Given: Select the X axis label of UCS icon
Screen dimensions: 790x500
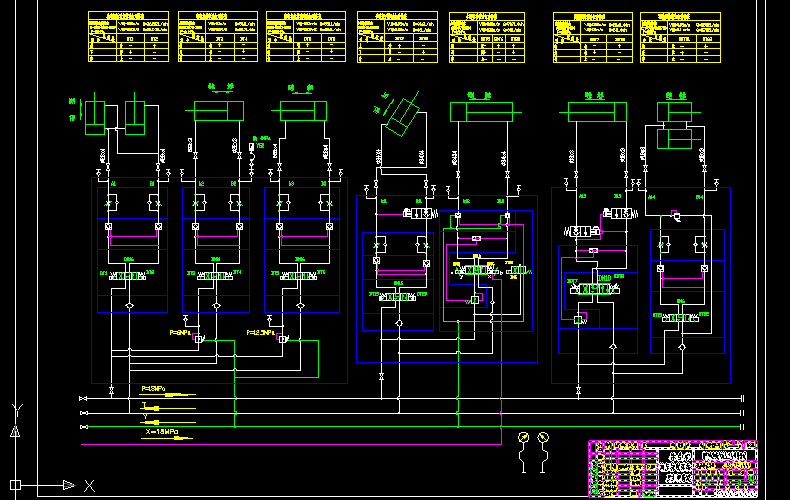Looking at the screenshot, I should point(89,485).
